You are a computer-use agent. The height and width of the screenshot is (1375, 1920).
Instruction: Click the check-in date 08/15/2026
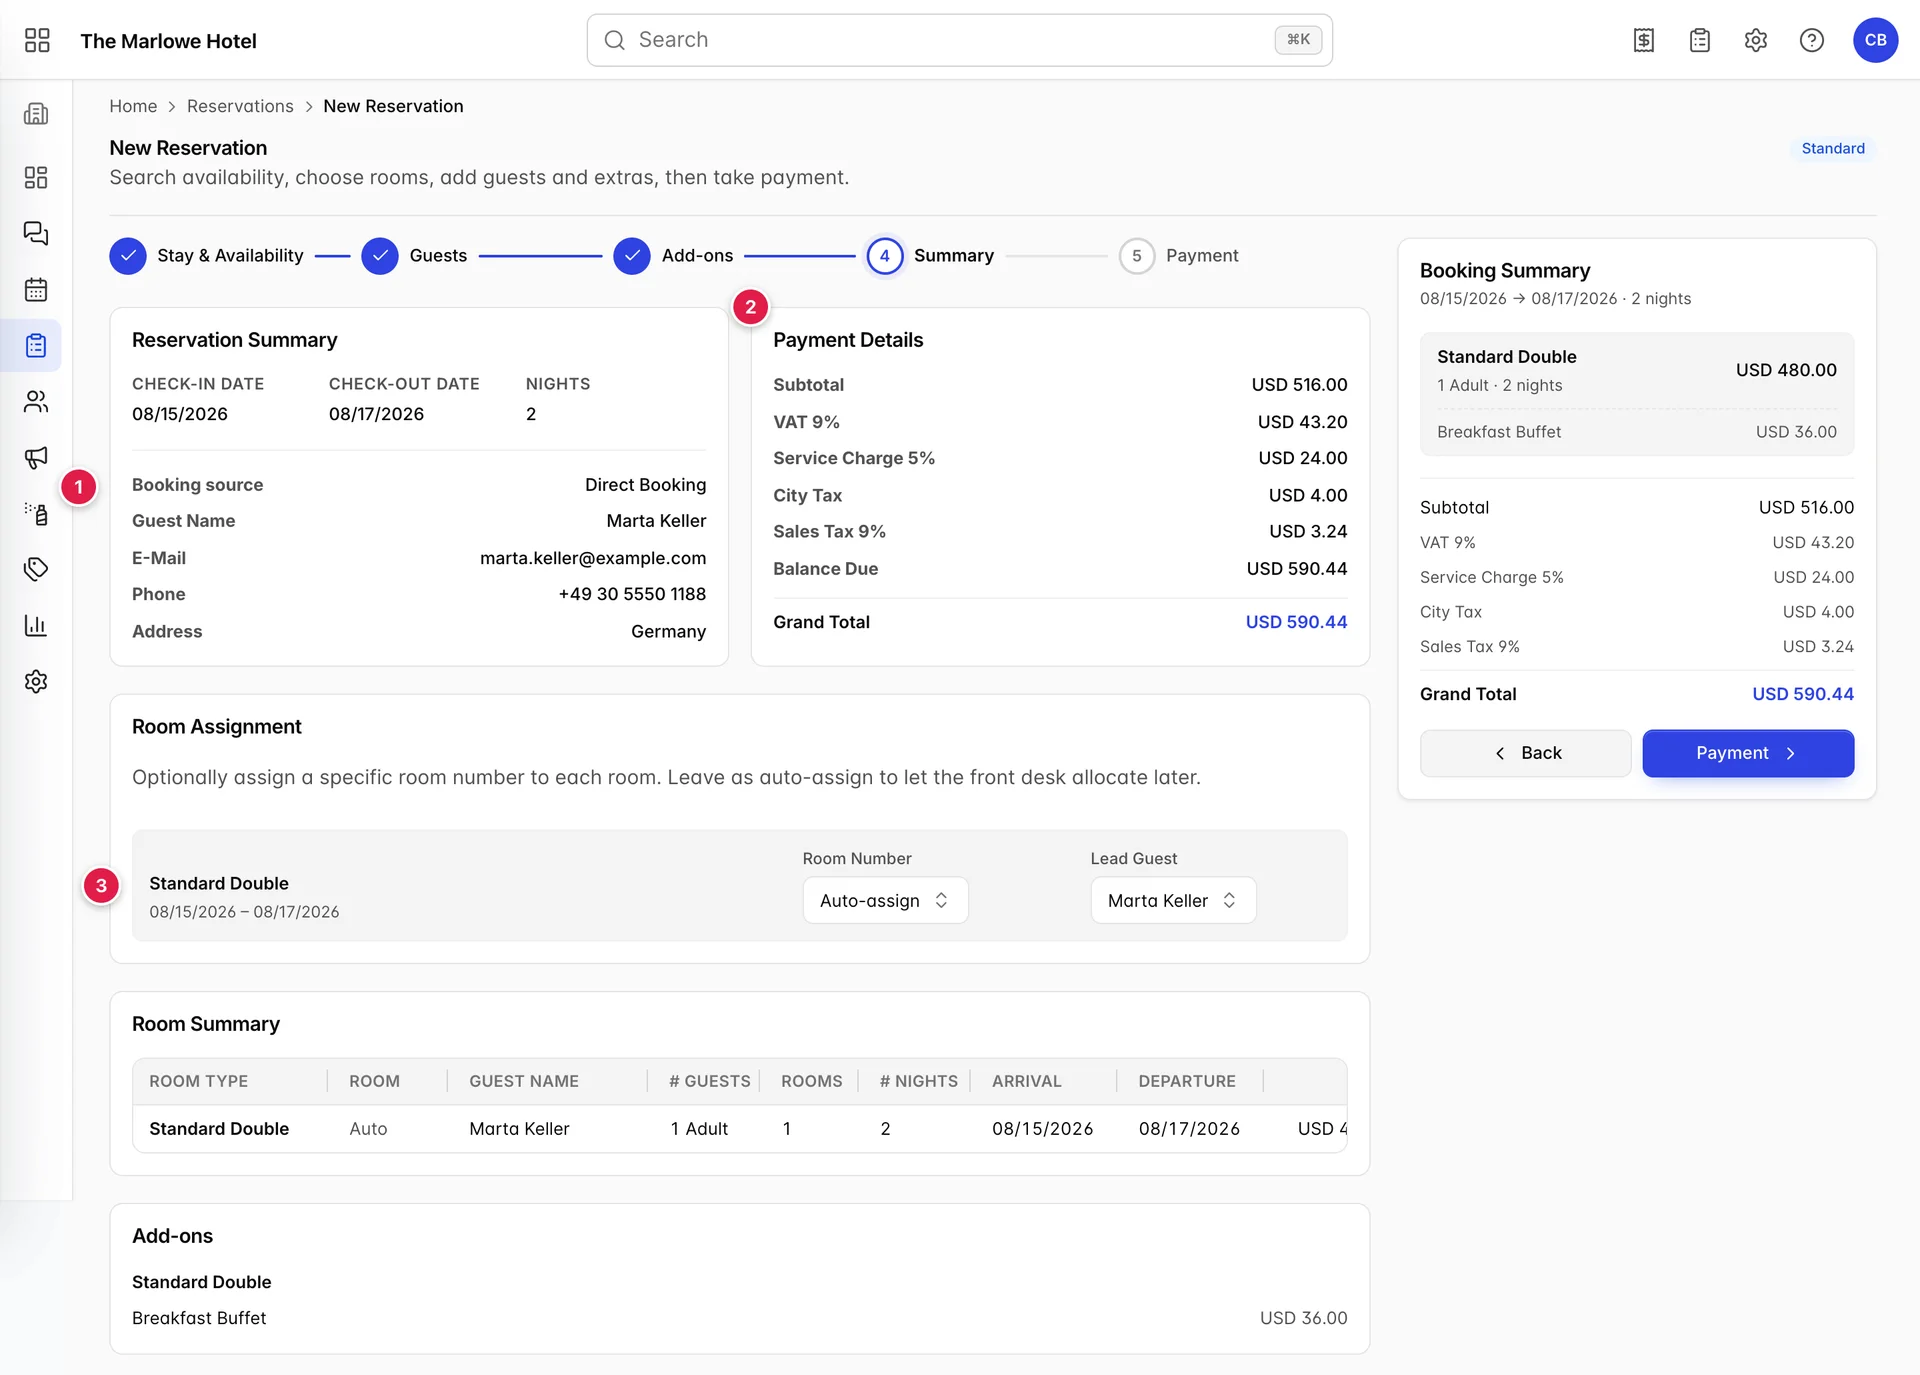pos(180,414)
